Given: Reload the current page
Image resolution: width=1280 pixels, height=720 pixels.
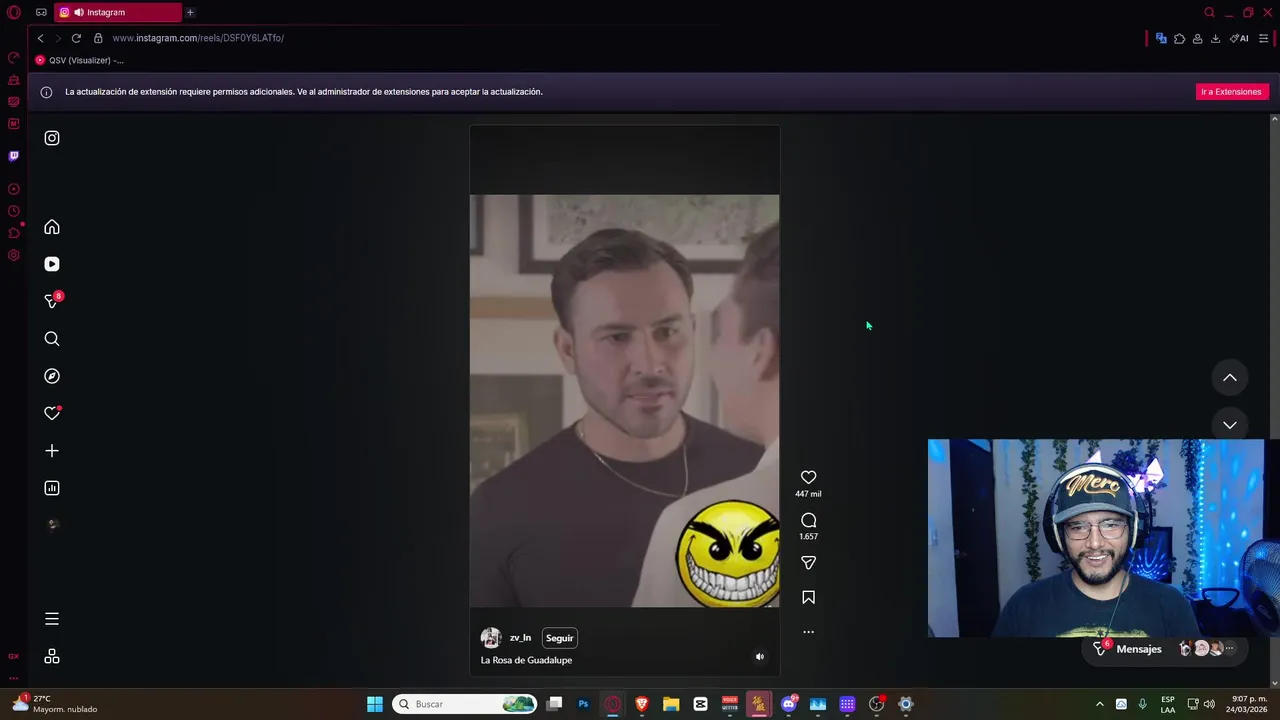Looking at the screenshot, I should click(76, 38).
